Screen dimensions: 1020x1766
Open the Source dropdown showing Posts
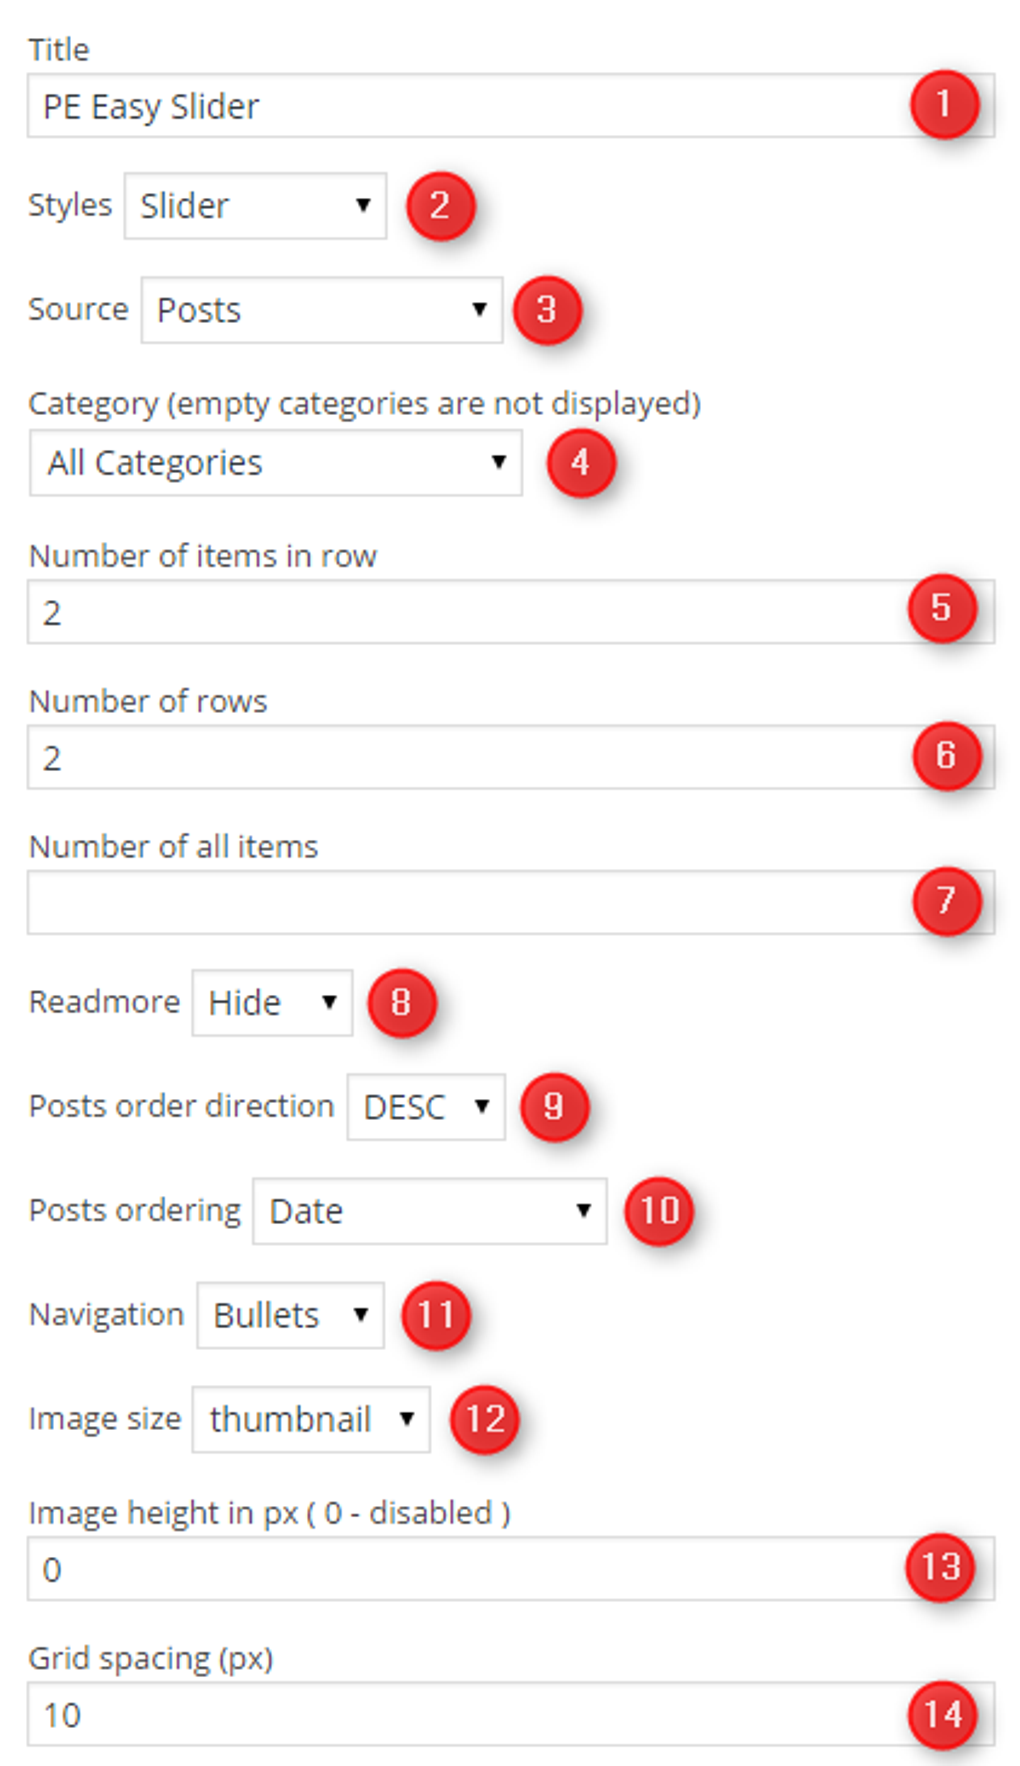[x=320, y=310]
